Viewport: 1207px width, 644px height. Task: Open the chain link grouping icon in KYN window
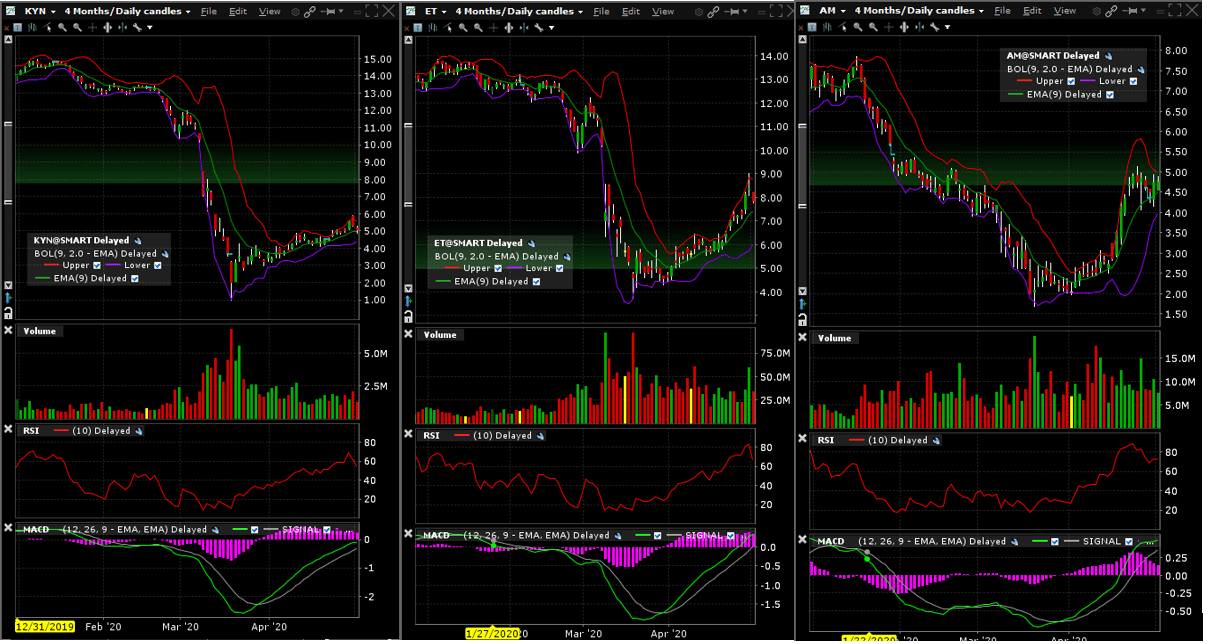point(310,12)
